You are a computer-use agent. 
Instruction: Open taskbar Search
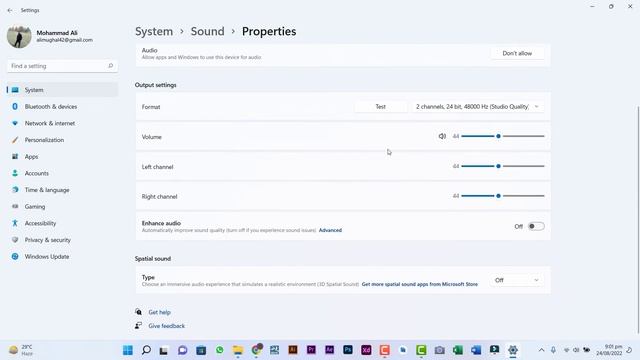tap(146, 350)
